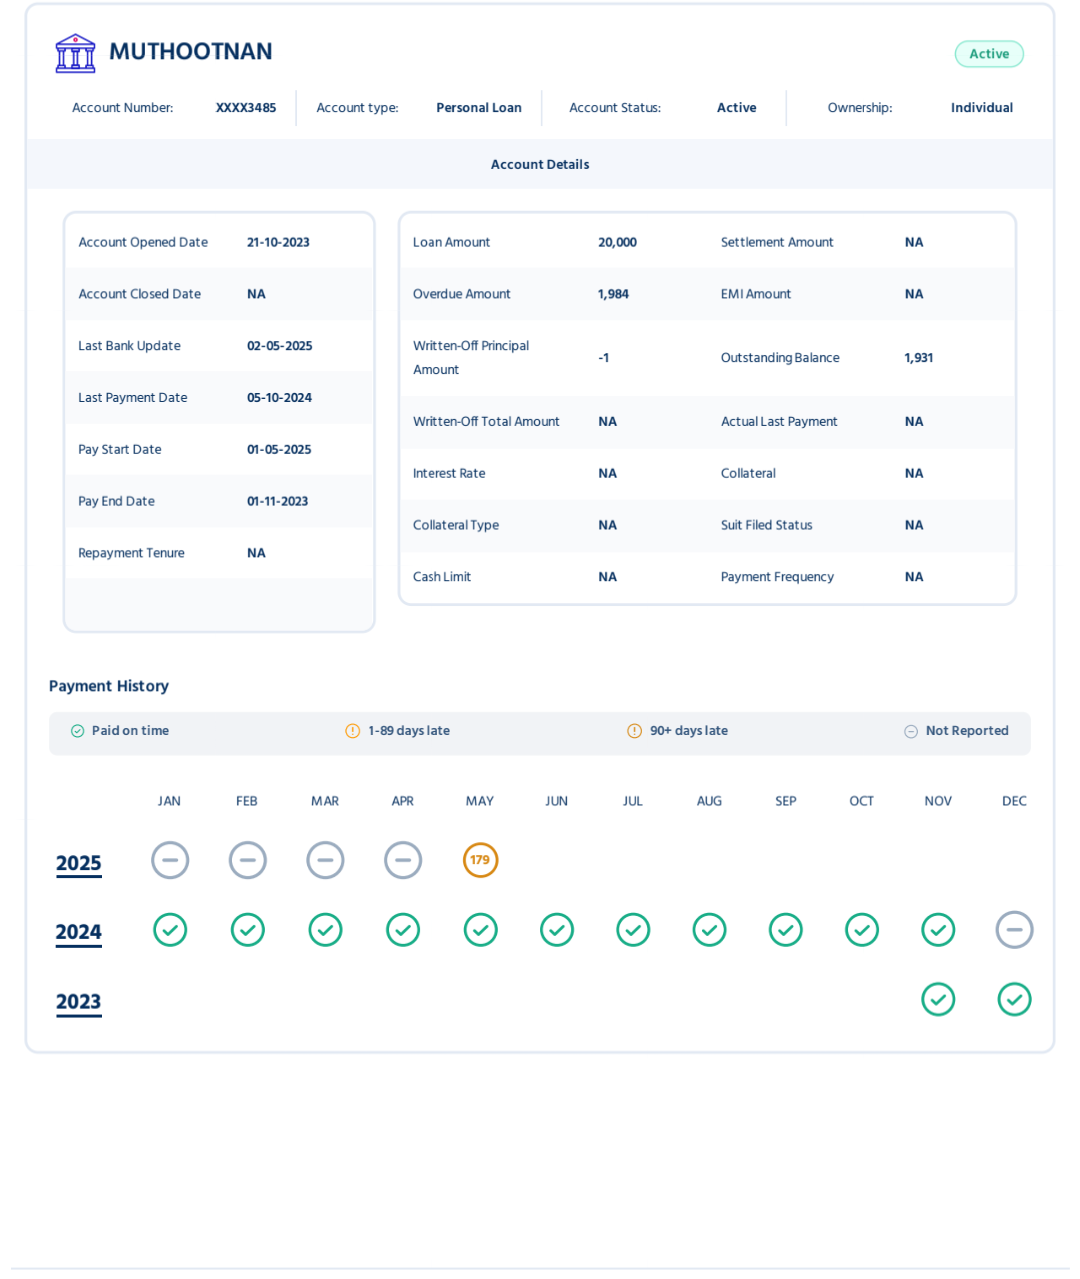Click the January 2024 paid on time checkmark
Image resolution: width=1080 pixels, height=1279 pixels.
click(x=170, y=930)
